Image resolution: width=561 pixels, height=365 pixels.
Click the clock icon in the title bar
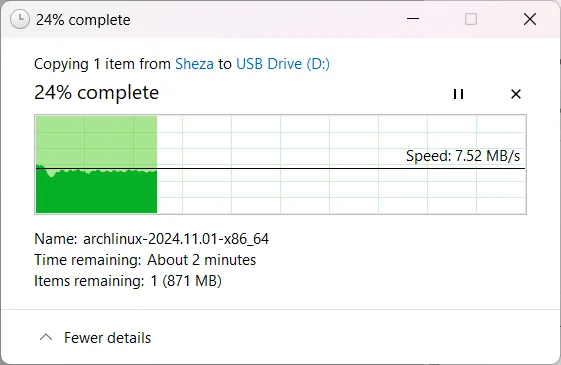(x=20, y=19)
